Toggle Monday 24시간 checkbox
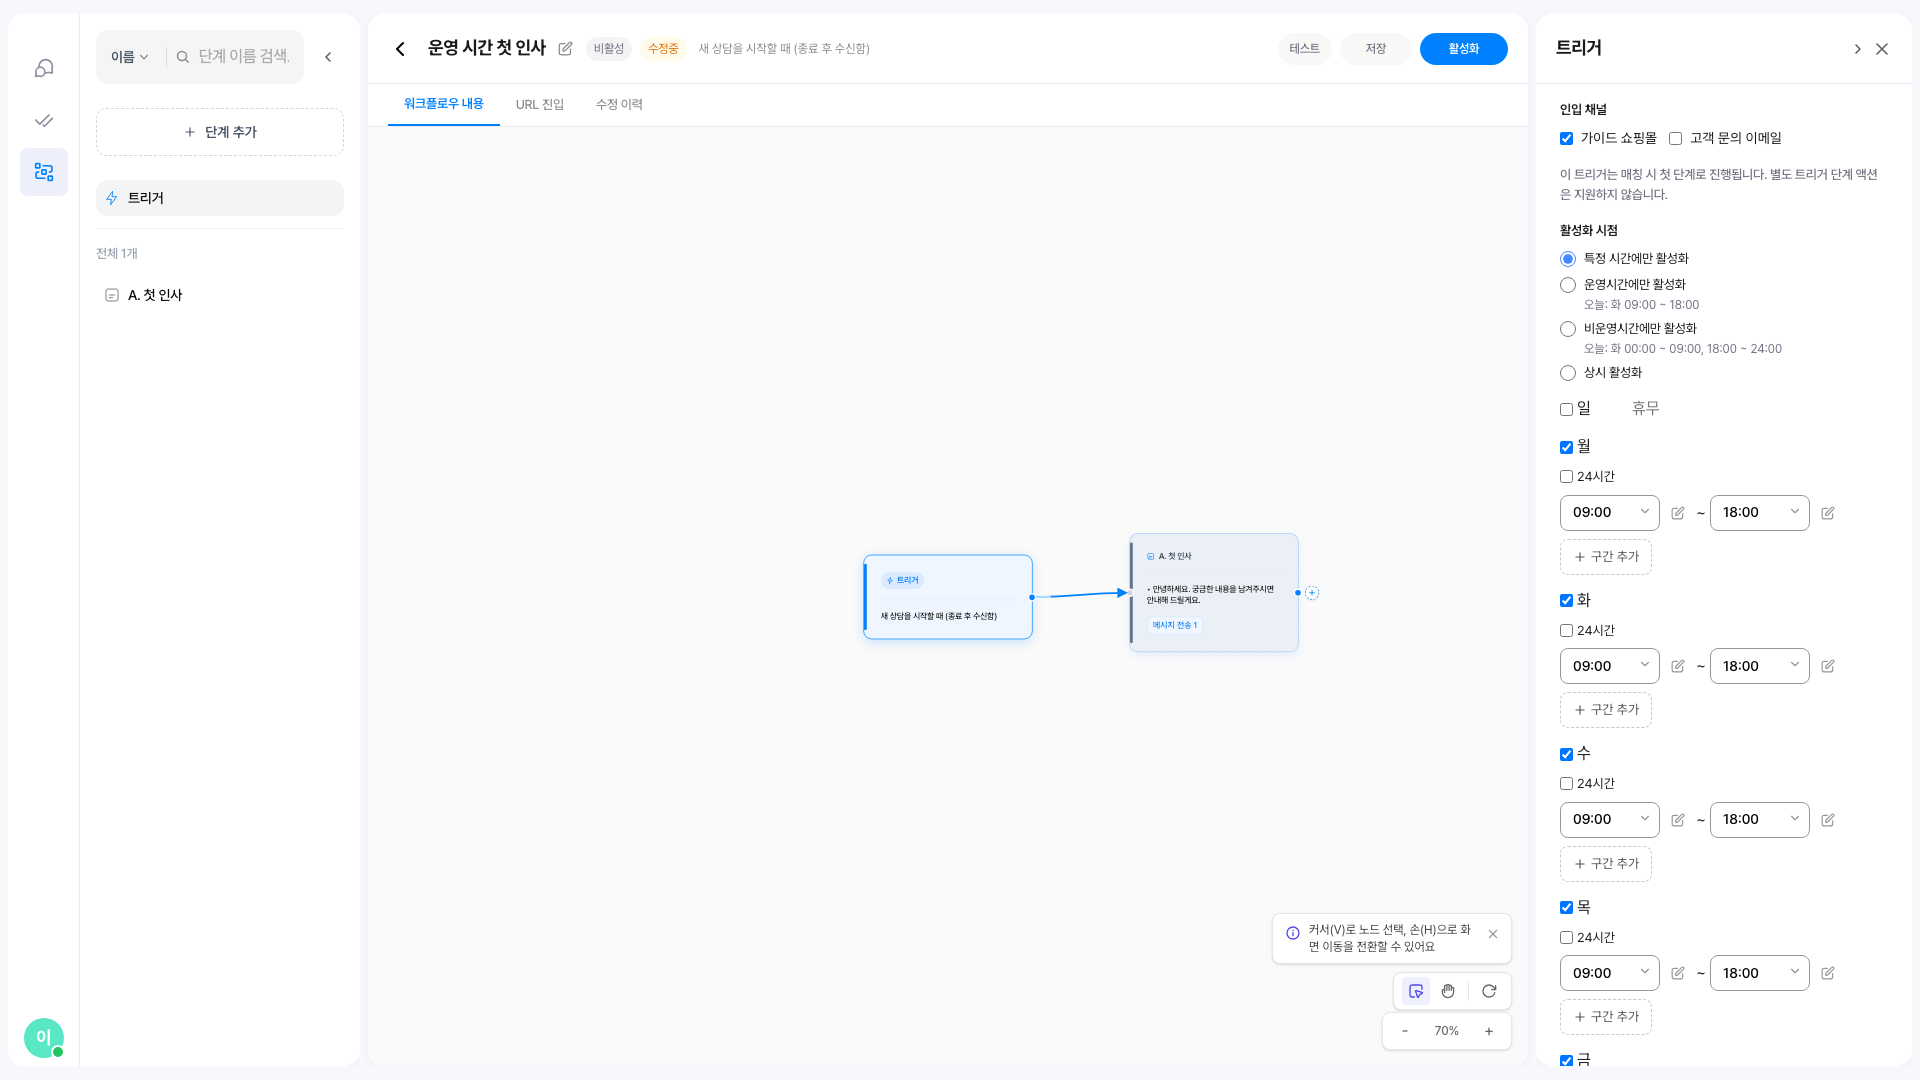Image resolution: width=1920 pixels, height=1080 pixels. pos(1566,477)
